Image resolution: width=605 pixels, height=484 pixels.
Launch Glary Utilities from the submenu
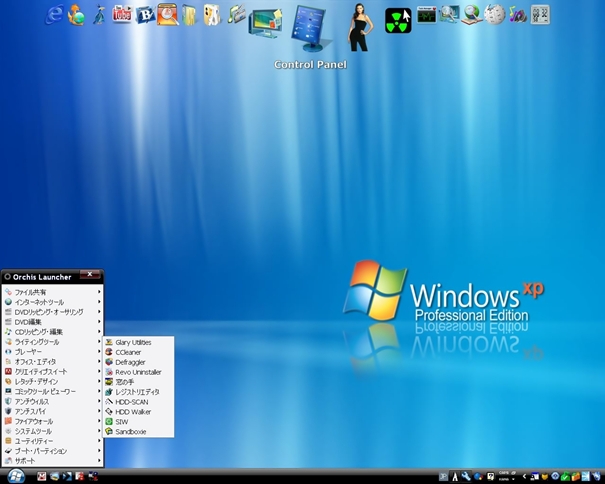point(138,342)
